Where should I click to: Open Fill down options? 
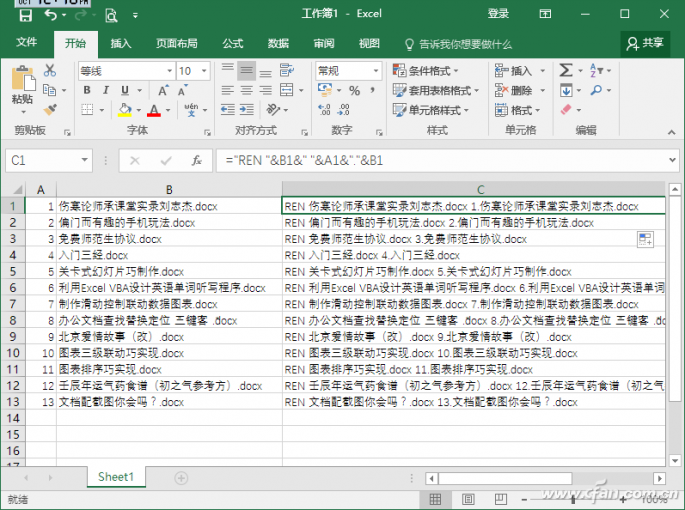(566, 90)
